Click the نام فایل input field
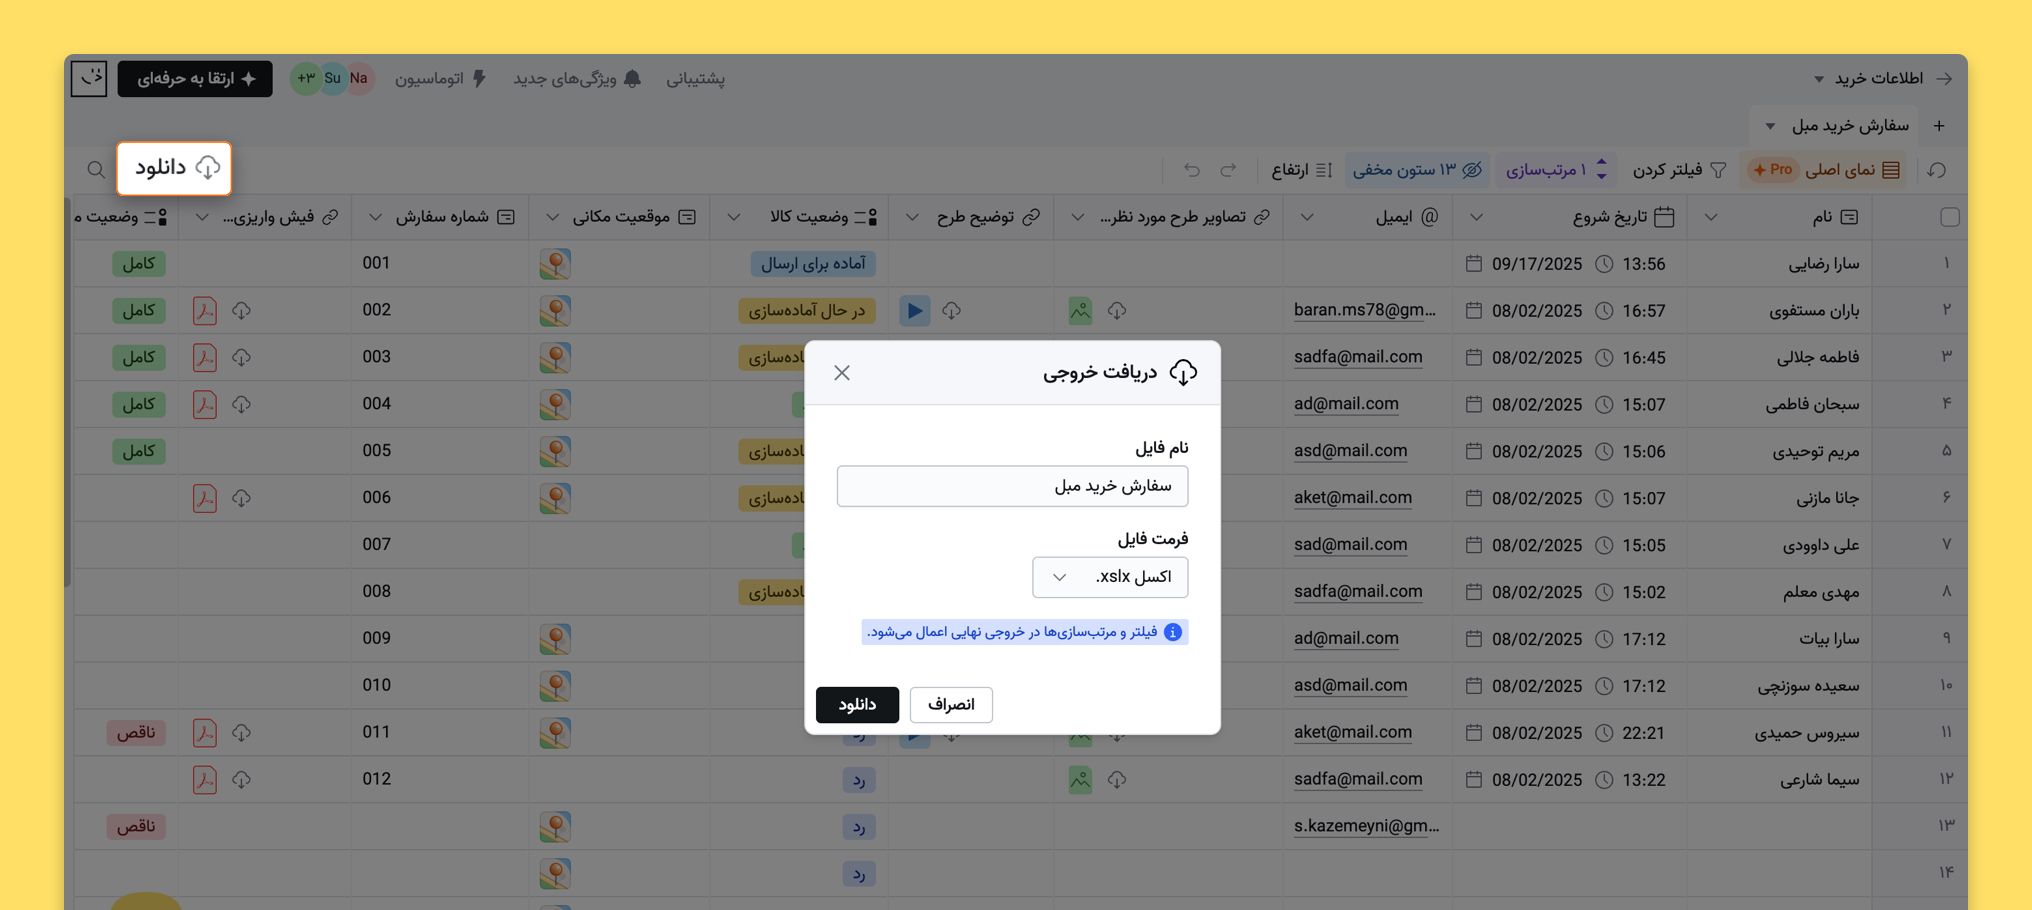2032x910 pixels. click(x=1012, y=486)
